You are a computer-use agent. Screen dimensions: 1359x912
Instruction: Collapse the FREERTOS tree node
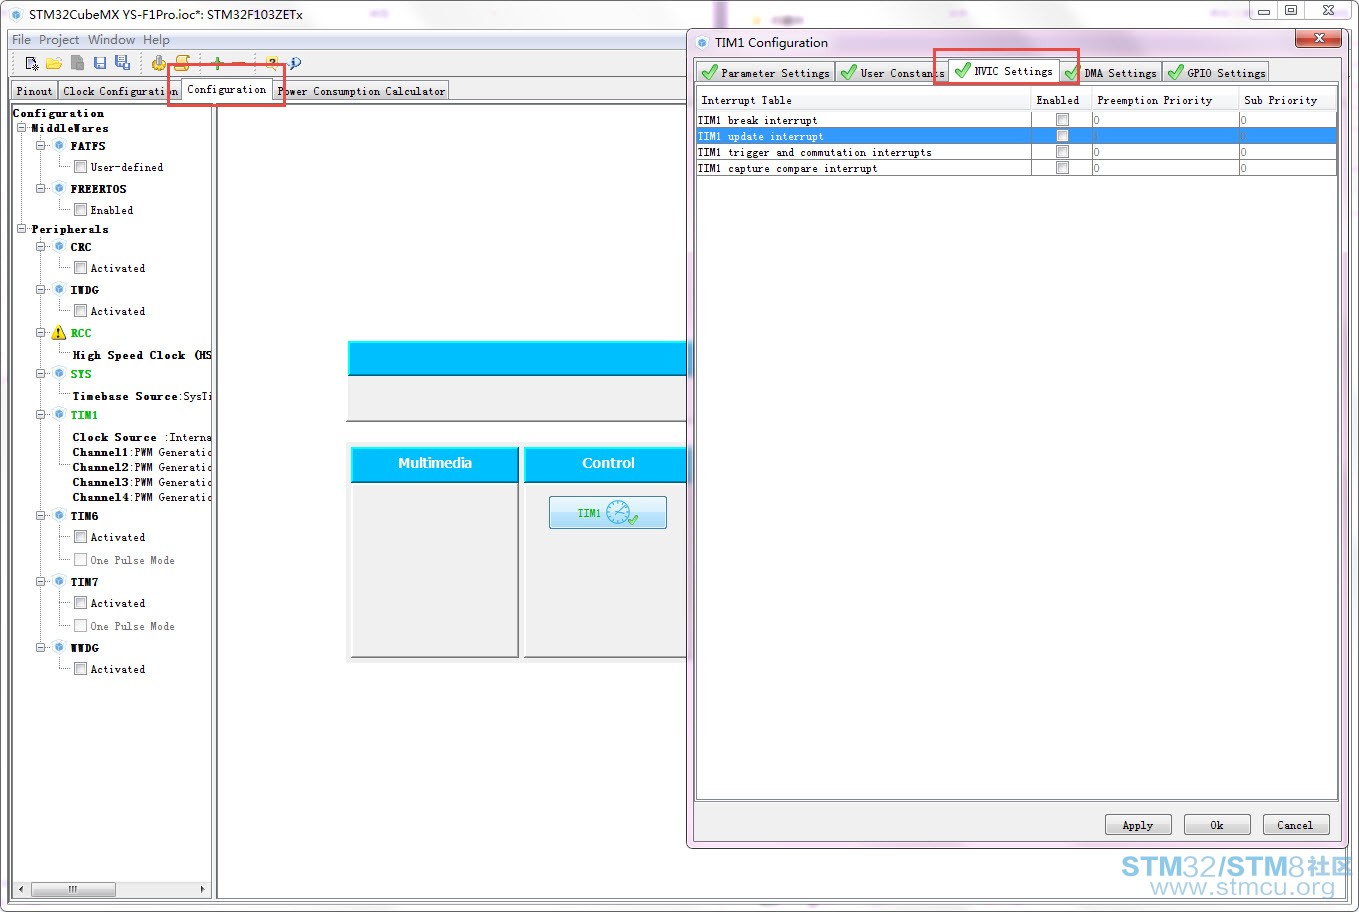click(41, 189)
